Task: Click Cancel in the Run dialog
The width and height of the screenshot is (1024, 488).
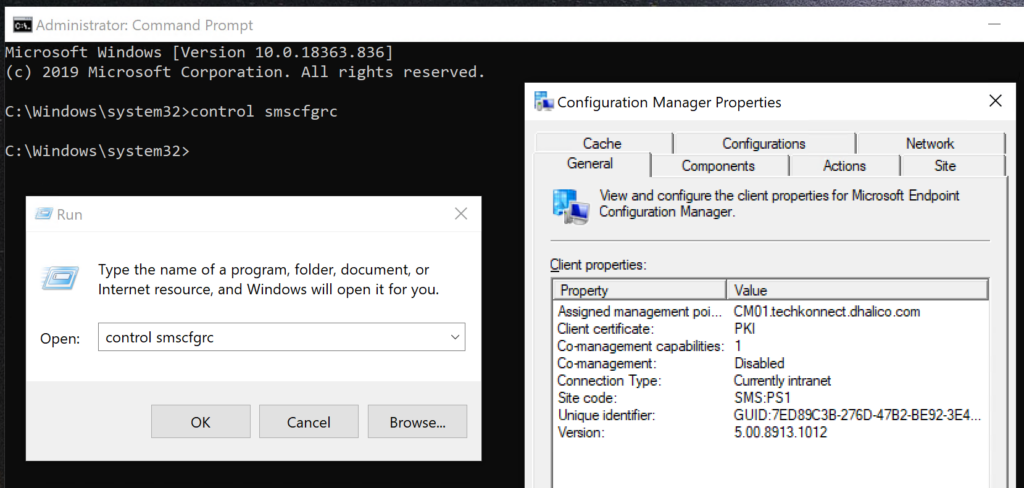Action: pos(309,422)
